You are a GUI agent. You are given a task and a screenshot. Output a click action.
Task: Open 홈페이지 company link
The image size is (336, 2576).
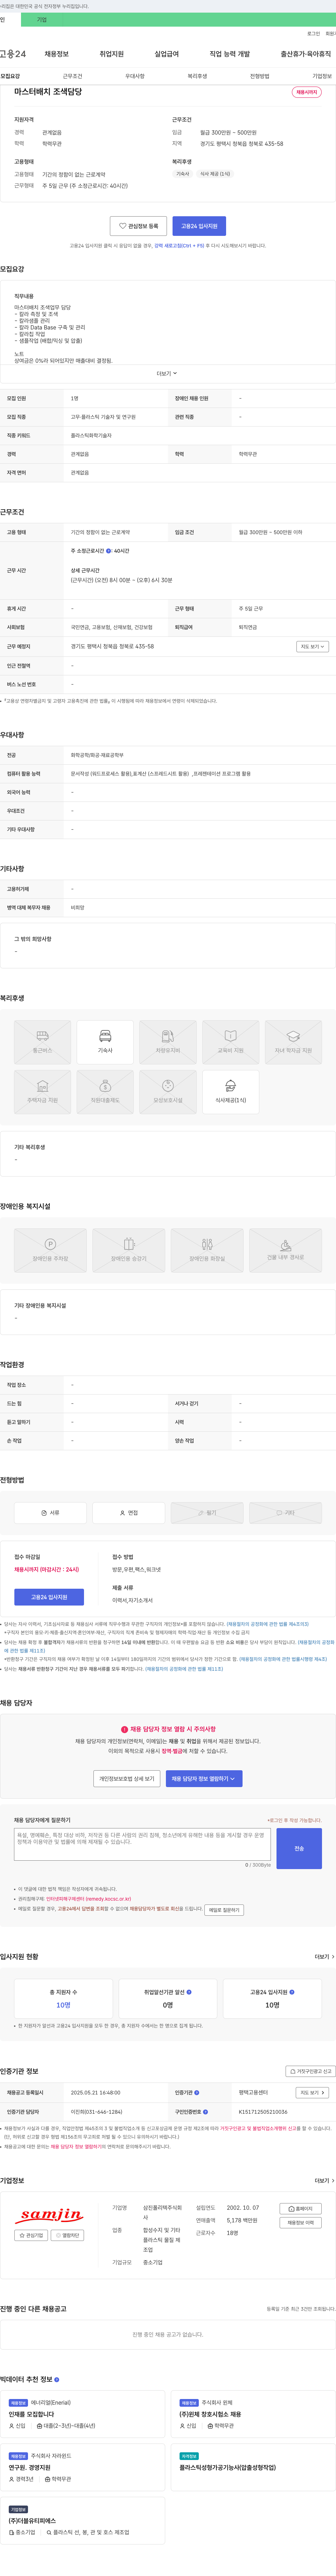pyautogui.click(x=300, y=2209)
